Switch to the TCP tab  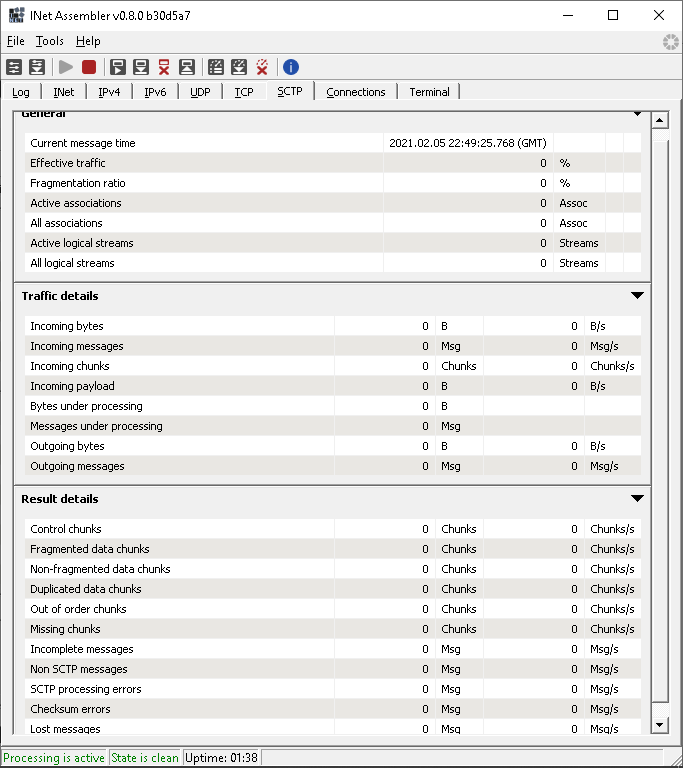click(x=244, y=92)
